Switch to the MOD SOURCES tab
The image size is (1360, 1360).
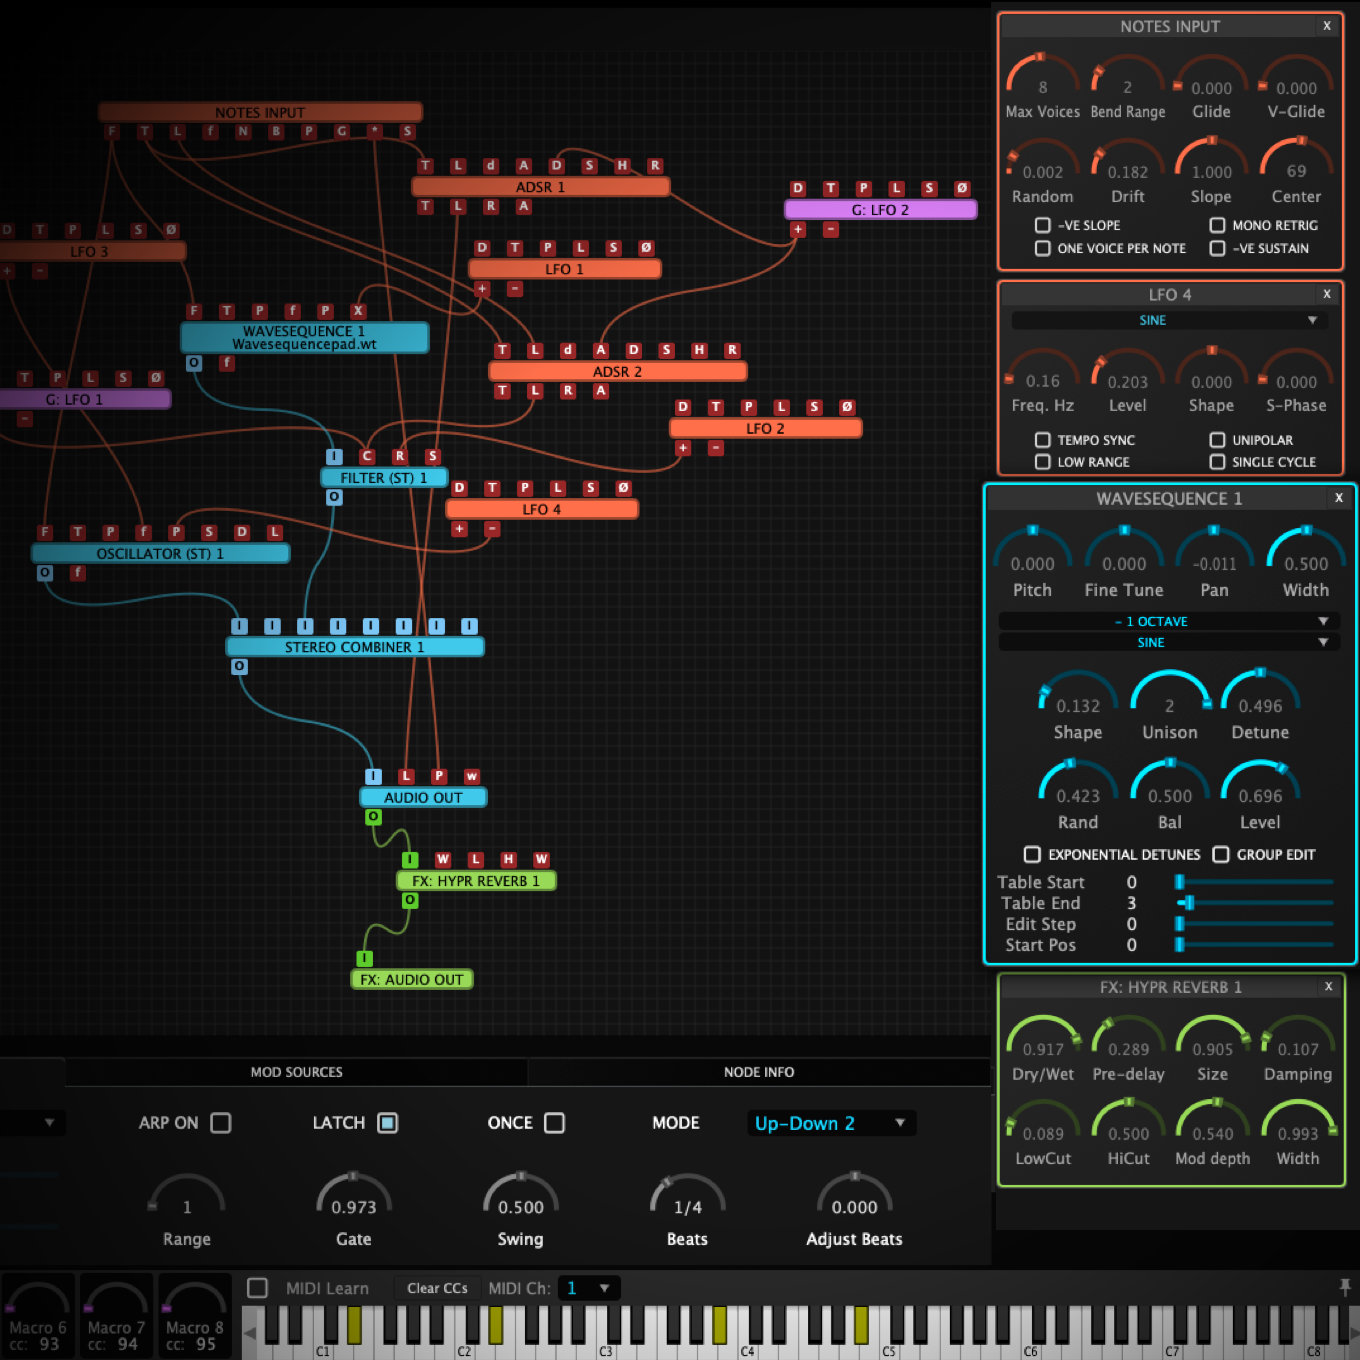(x=296, y=1072)
